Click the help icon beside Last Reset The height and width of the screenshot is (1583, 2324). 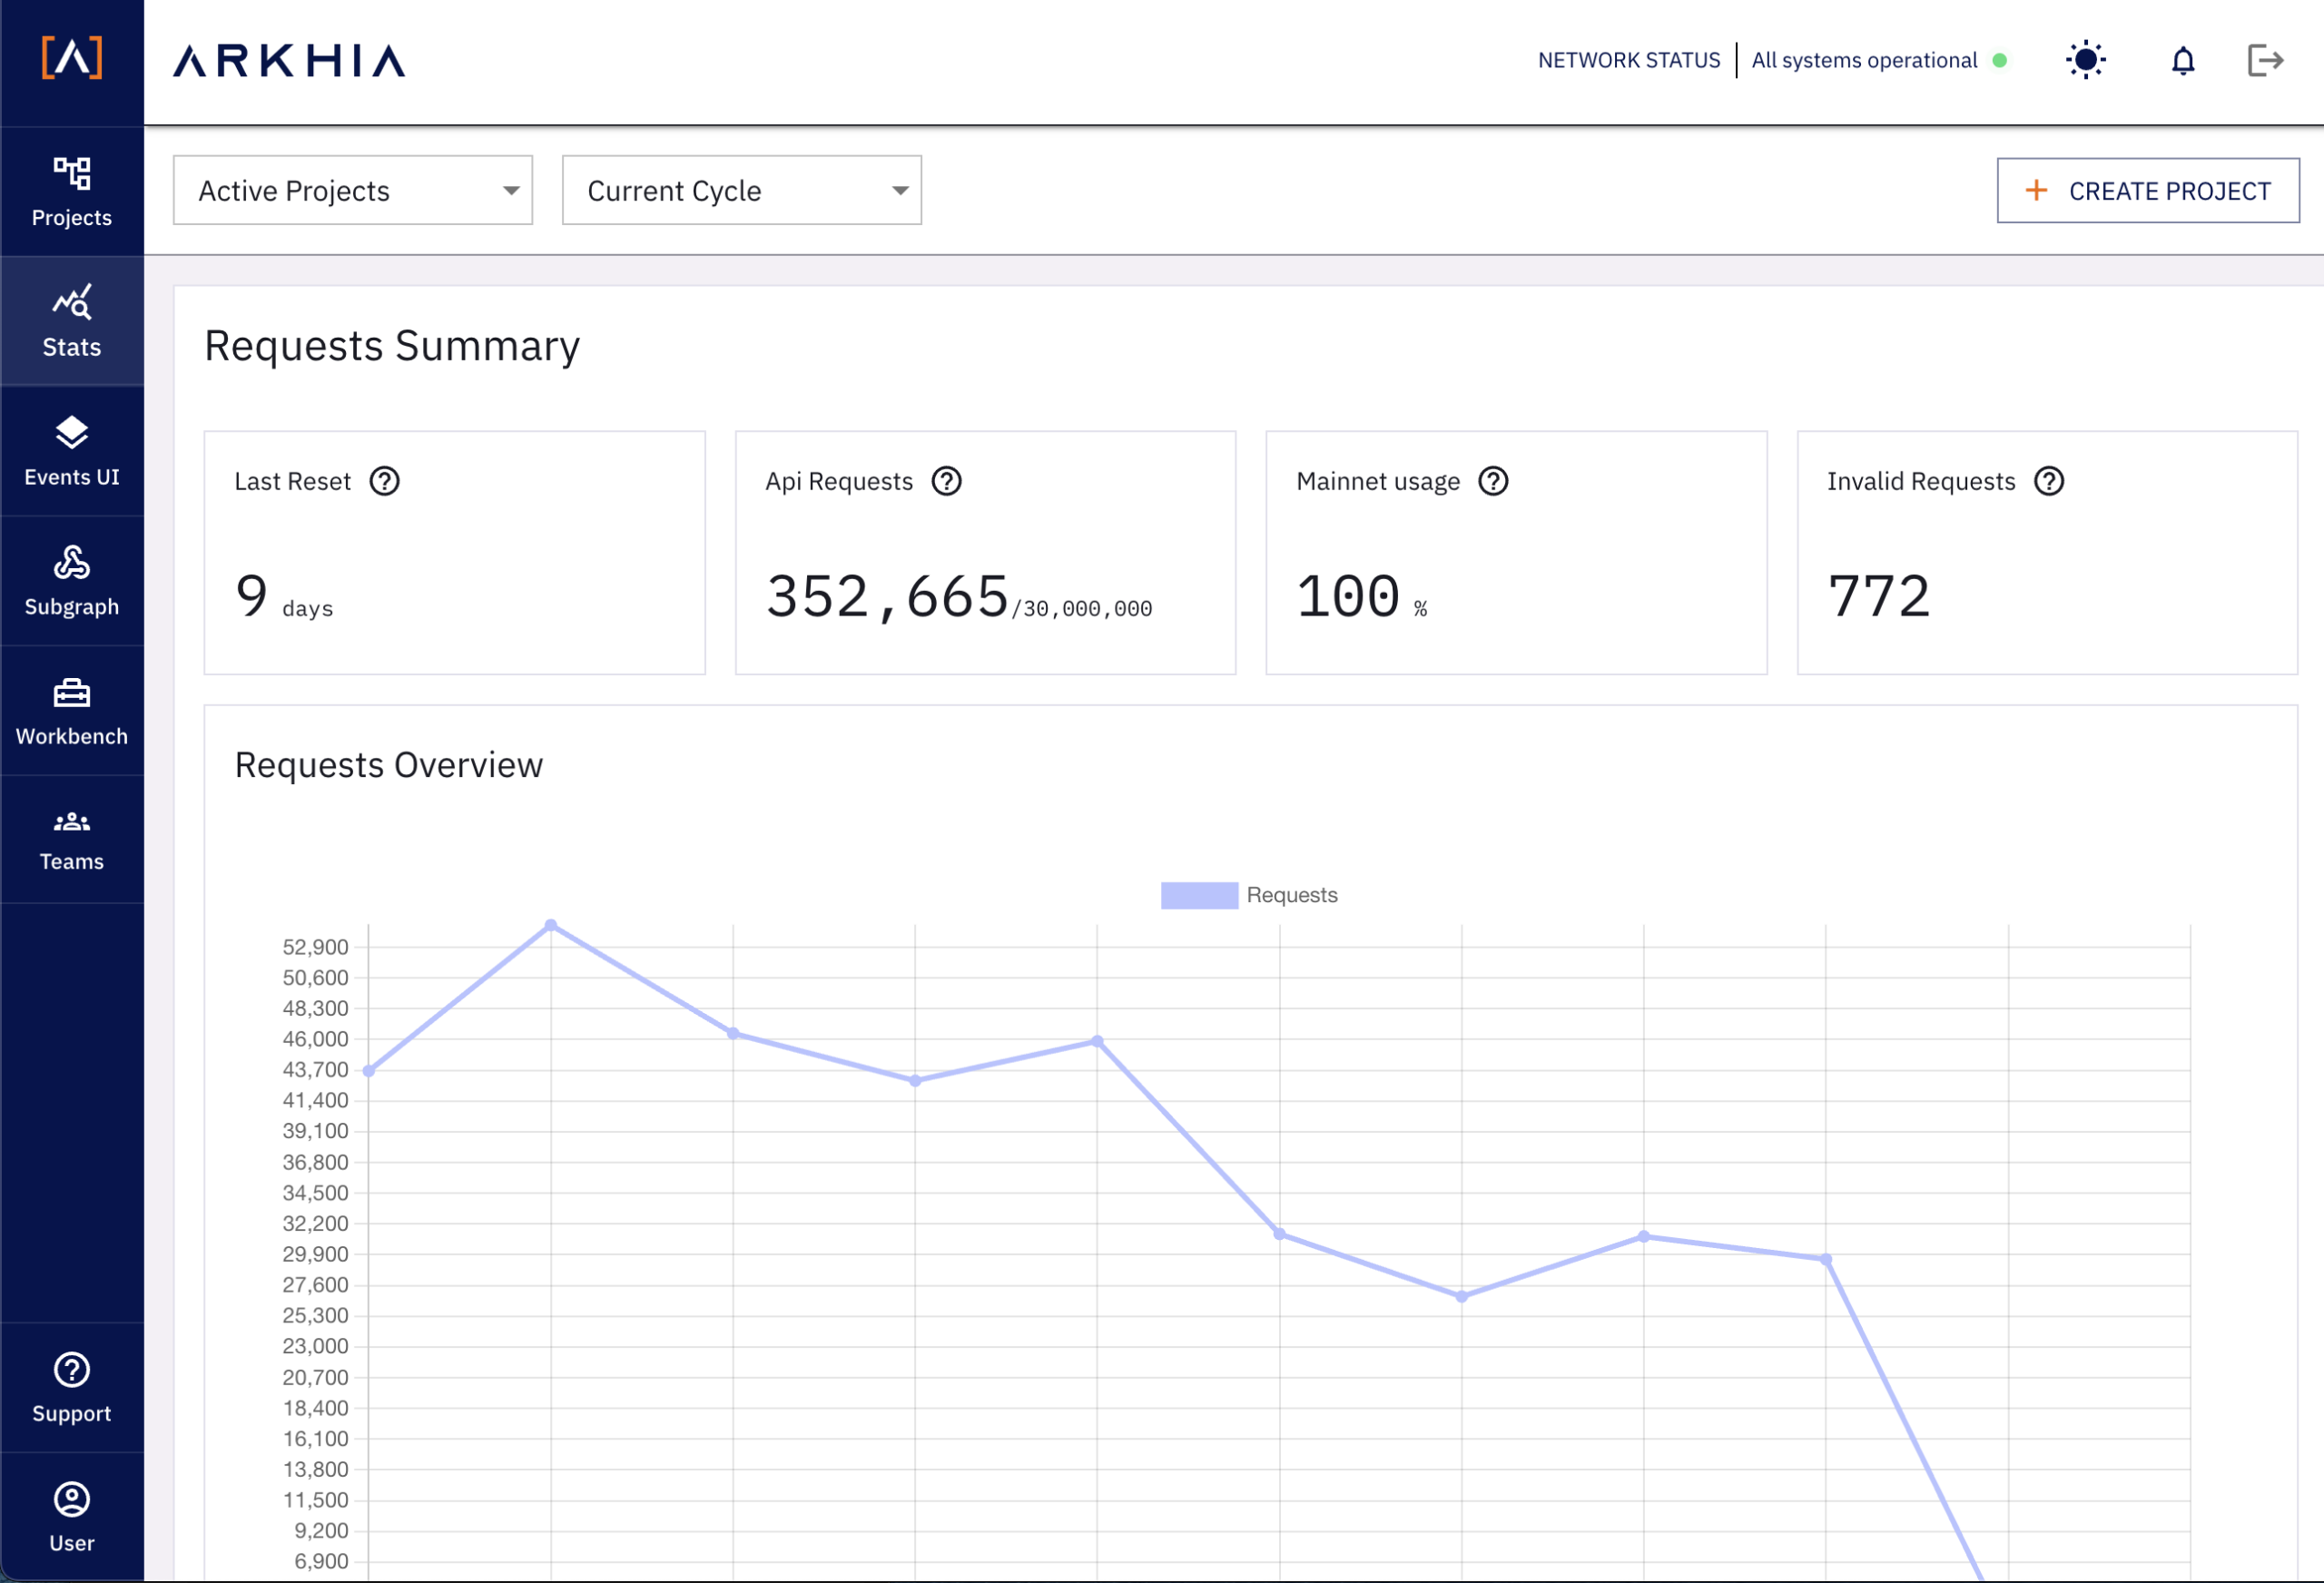point(384,481)
